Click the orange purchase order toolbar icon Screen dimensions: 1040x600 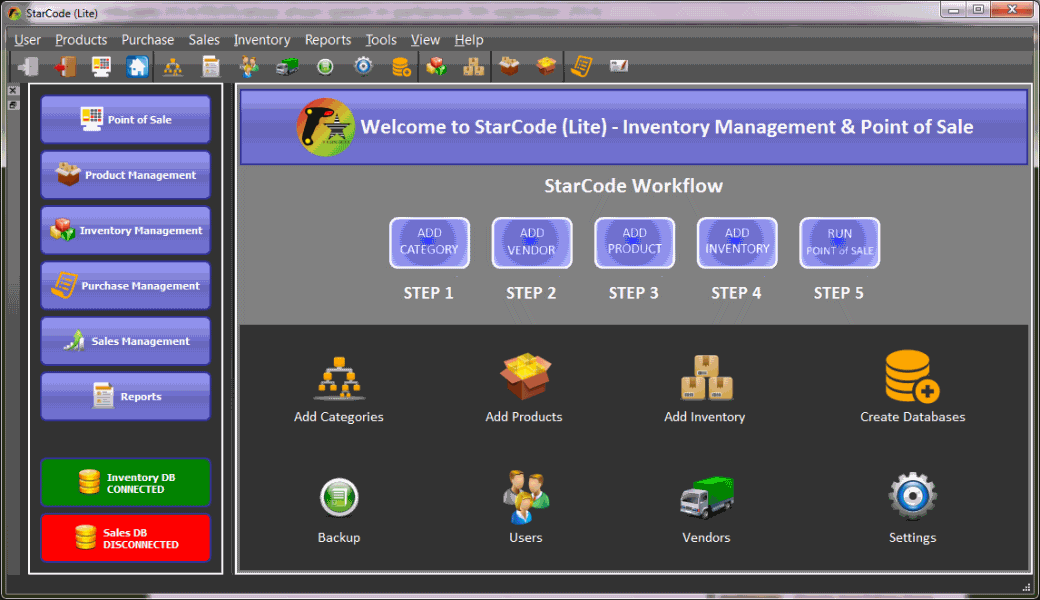pos(582,66)
